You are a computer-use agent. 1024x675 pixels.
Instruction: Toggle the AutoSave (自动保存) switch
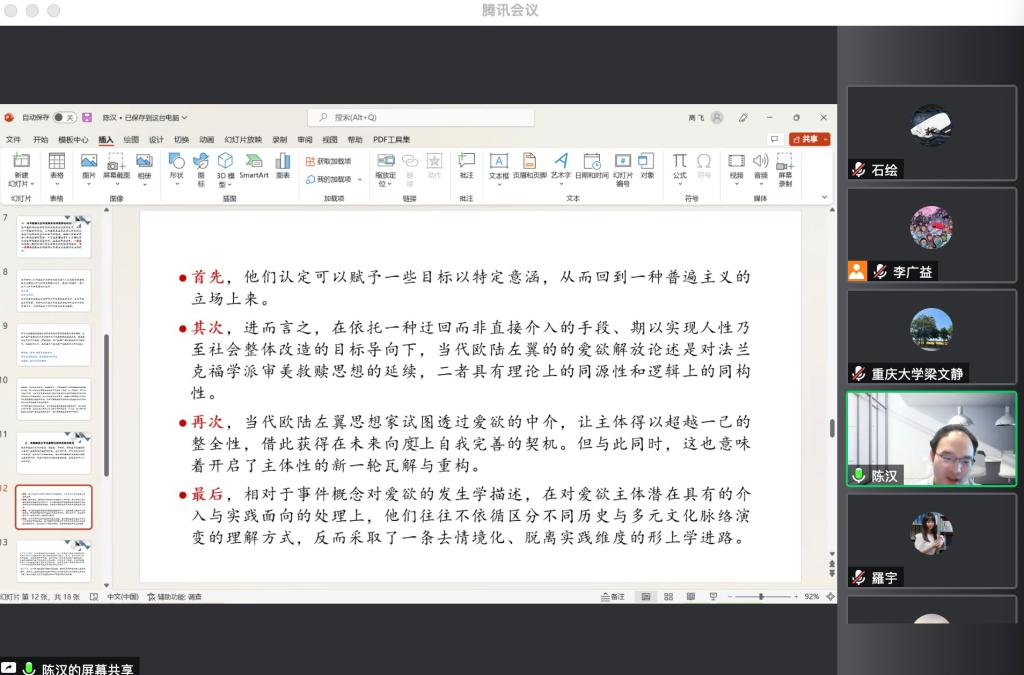[x=65, y=118]
